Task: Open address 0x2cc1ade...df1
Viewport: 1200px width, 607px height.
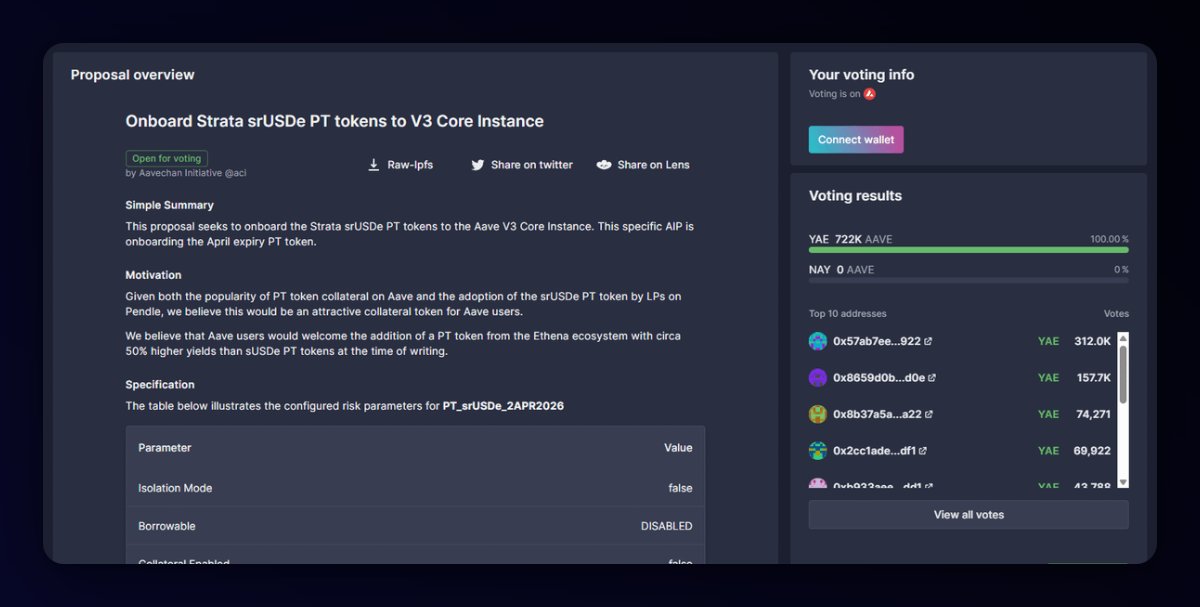Action: click(x=874, y=451)
